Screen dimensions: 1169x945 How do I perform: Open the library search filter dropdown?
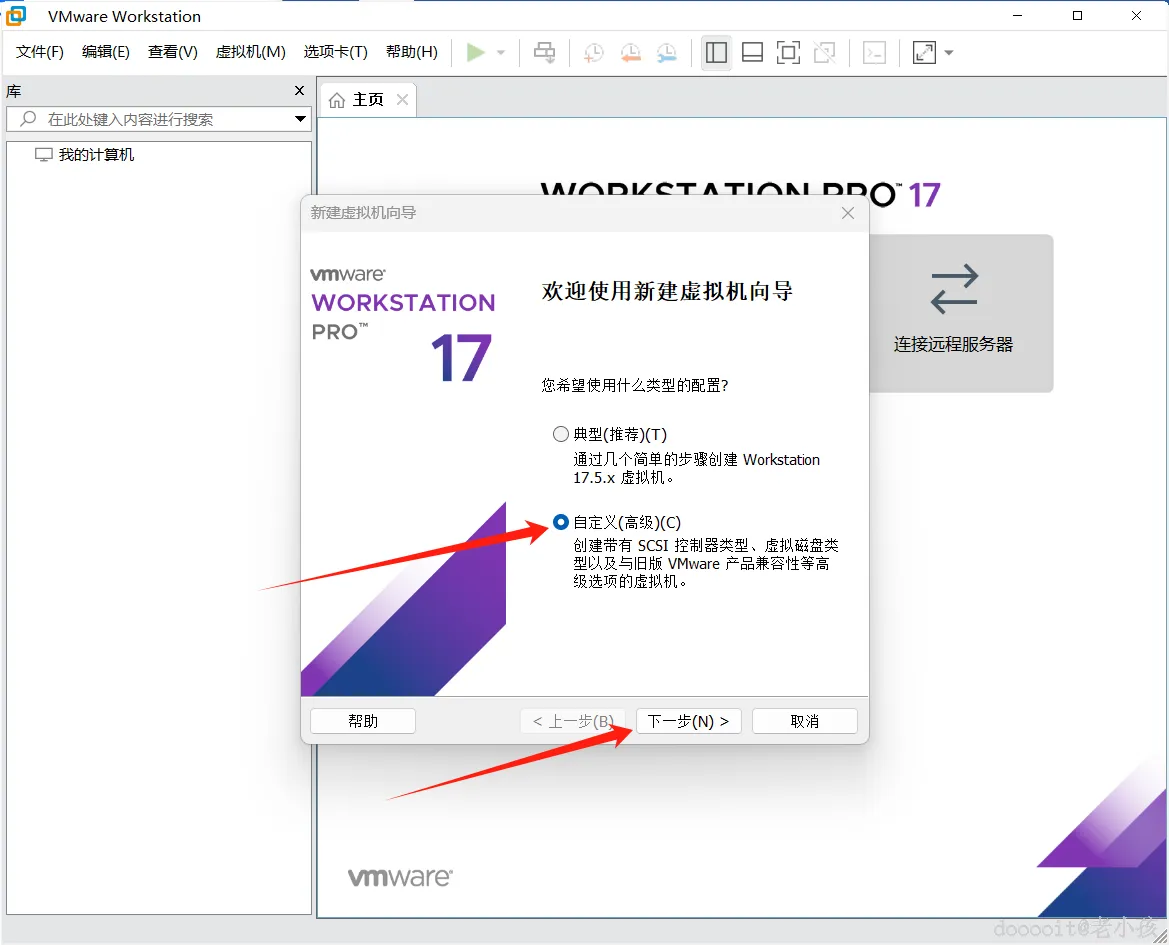pyautogui.click(x=300, y=119)
